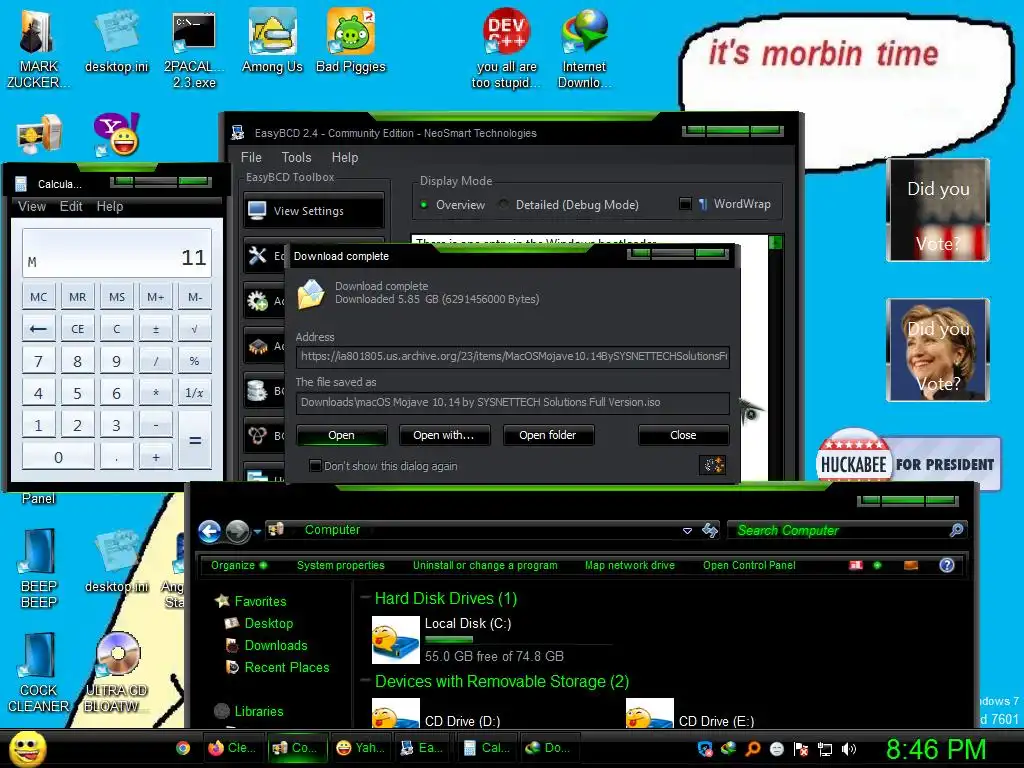Click the Chrome icon on taskbar
This screenshot has height=768, width=1024.
(x=183, y=748)
